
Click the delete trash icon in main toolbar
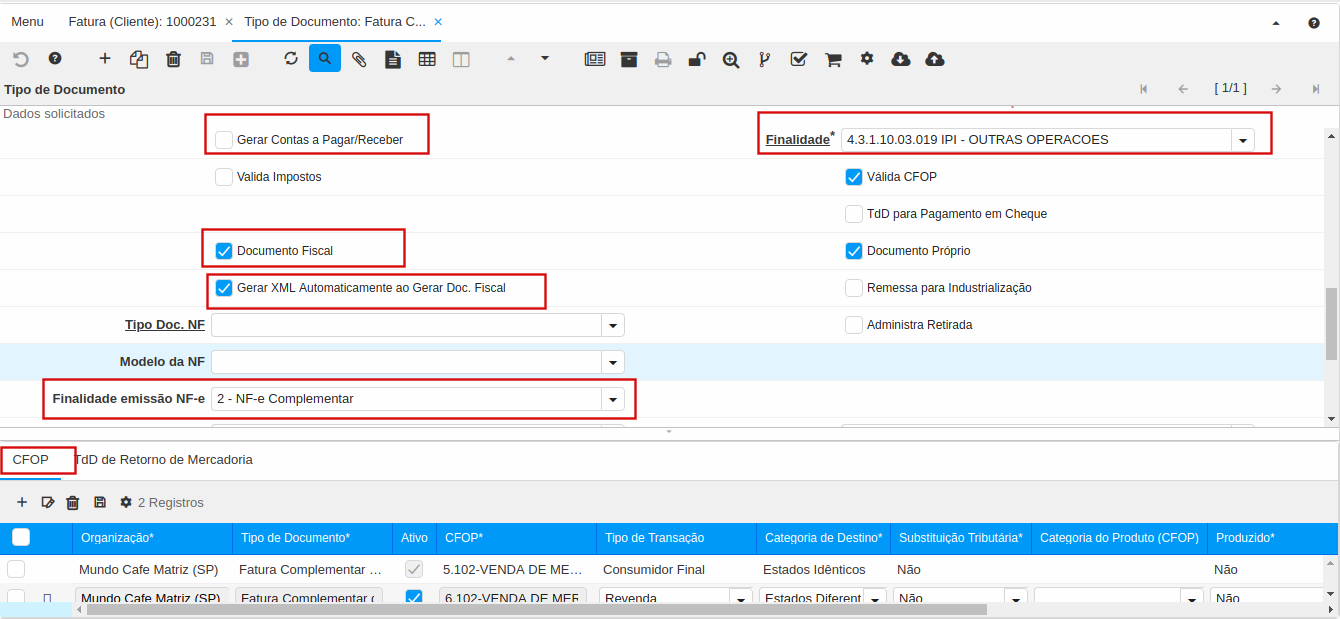(x=173, y=59)
